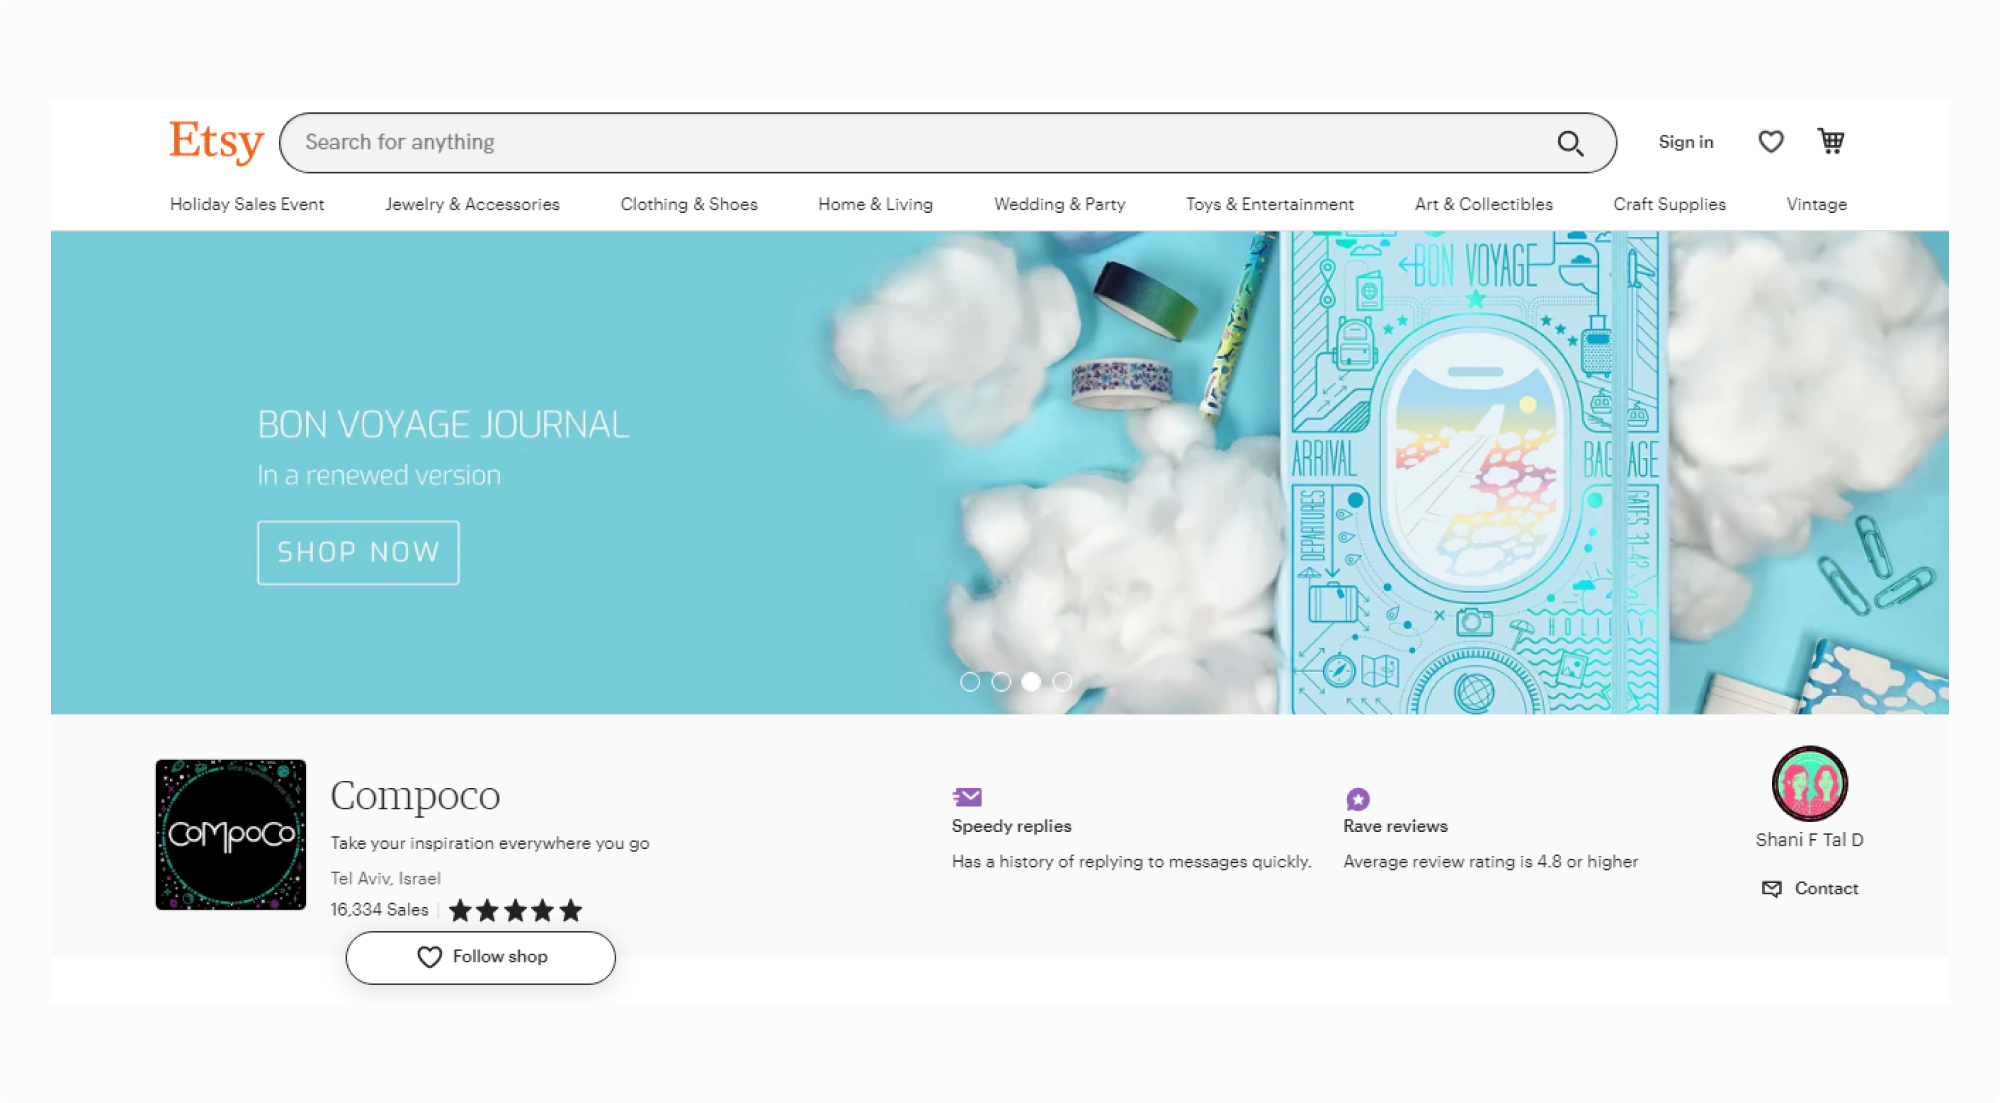
Task: Click the Shop Now button
Action: click(357, 552)
